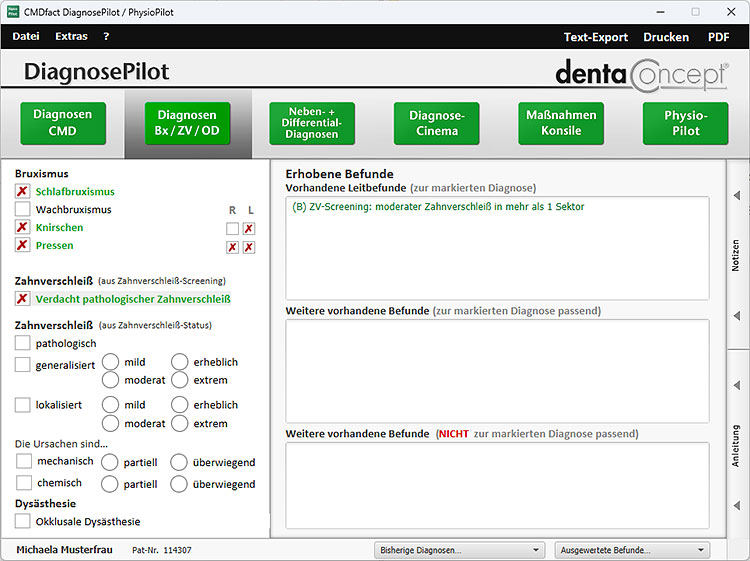Click the Schlafbruxismus green label
Image resolution: width=750 pixels, height=561 pixels.
[x=75, y=191]
